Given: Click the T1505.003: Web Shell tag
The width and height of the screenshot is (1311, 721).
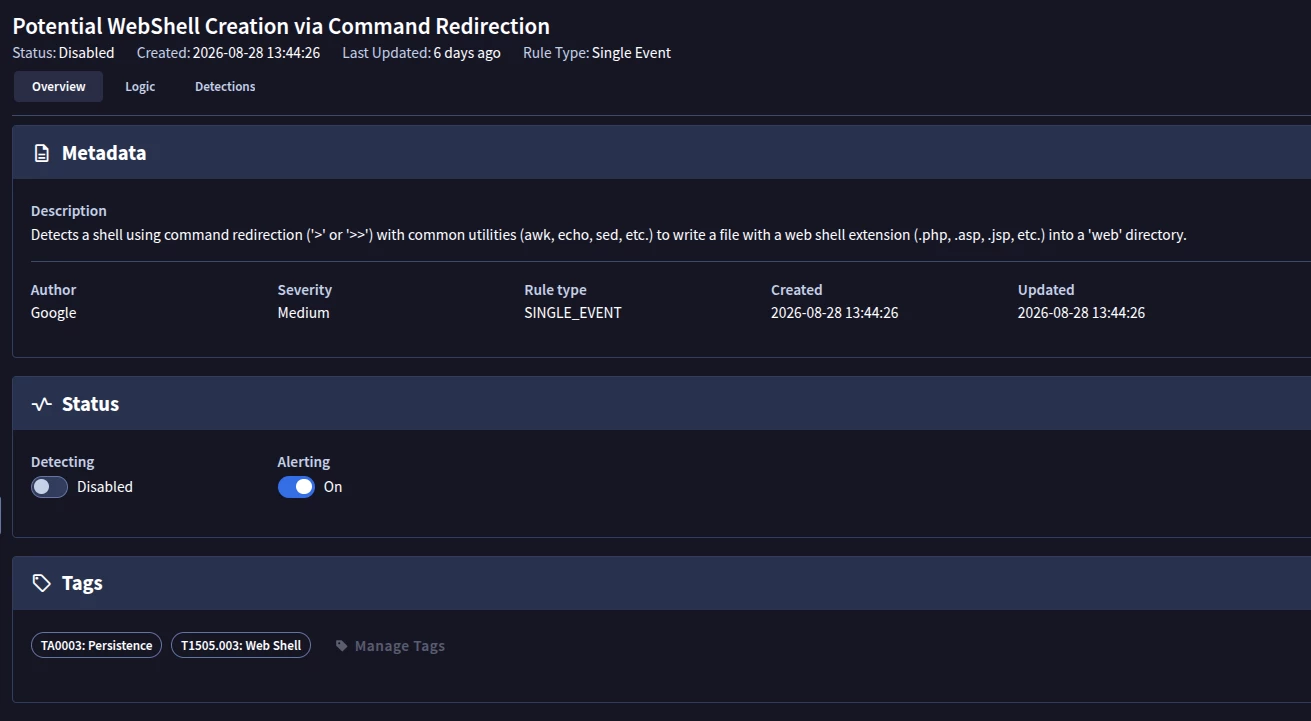Looking at the screenshot, I should (241, 645).
